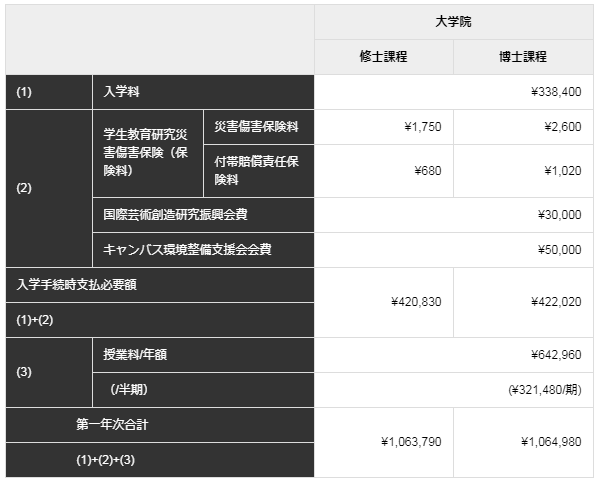Click the (1)+(2) label cell

pyautogui.click(x=160, y=320)
